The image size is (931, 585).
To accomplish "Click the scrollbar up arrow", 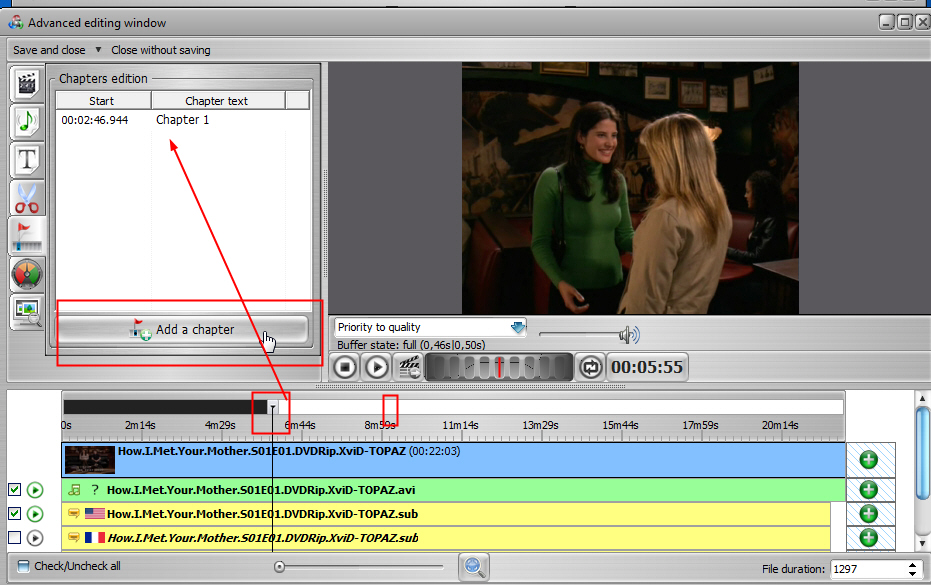I will [x=922, y=397].
